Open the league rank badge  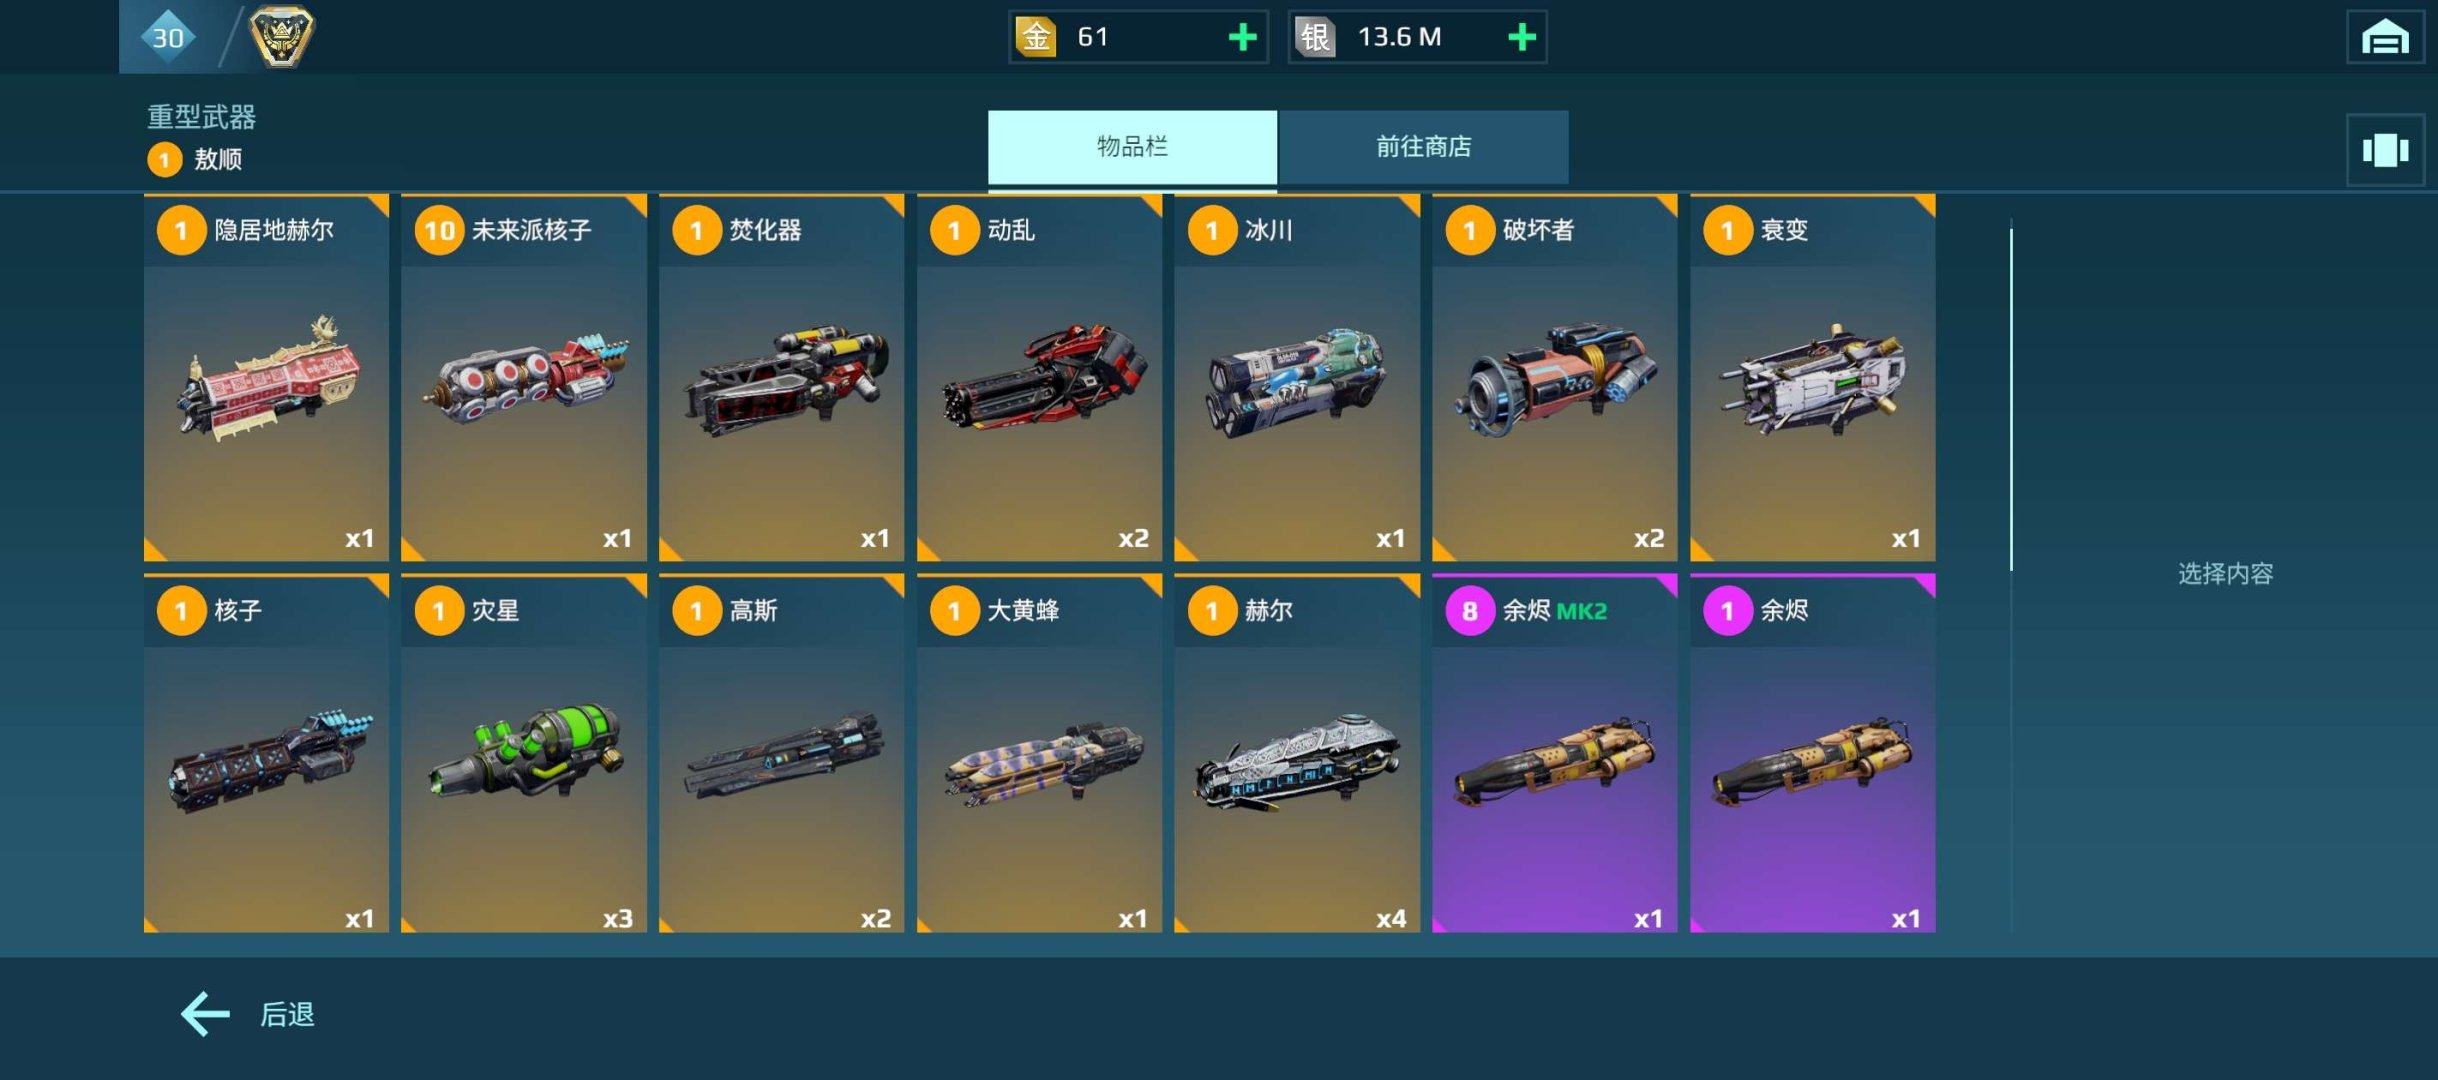pyautogui.click(x=281, y=36)
